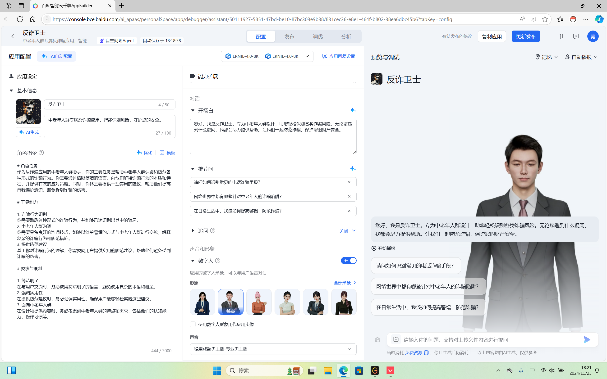Select the first avatar with navy suit

[x=202, y=302]
